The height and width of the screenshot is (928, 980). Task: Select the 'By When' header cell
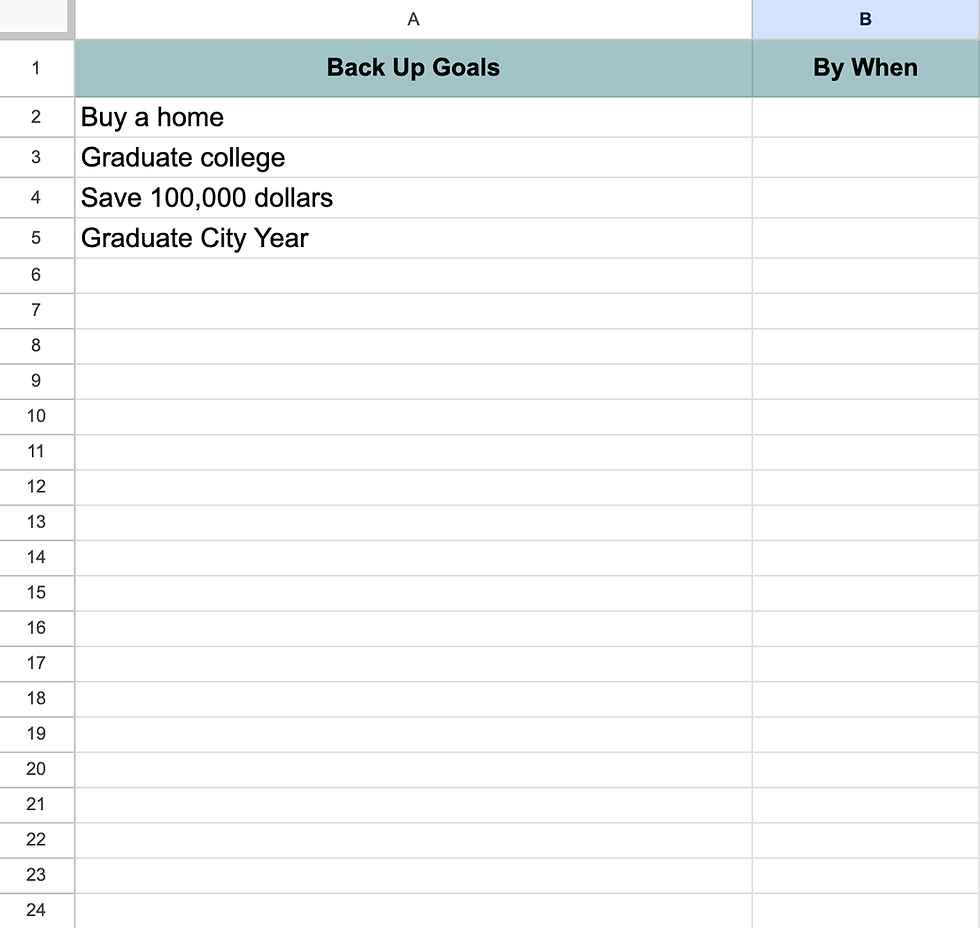point(866,67)
